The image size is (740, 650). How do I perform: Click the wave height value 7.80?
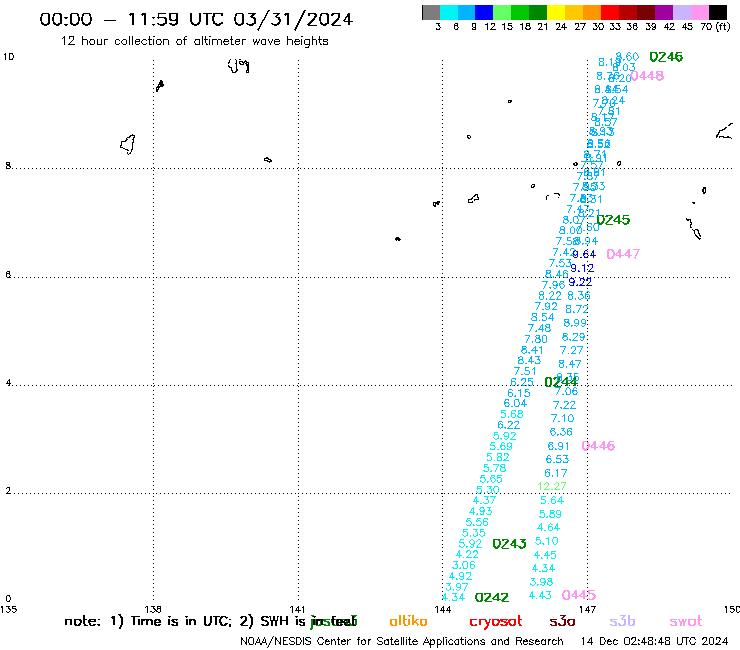click(536, 339)
